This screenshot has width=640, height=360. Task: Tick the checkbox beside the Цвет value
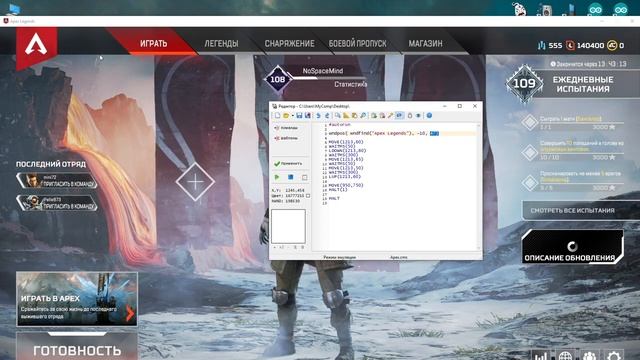pos(308,196)
